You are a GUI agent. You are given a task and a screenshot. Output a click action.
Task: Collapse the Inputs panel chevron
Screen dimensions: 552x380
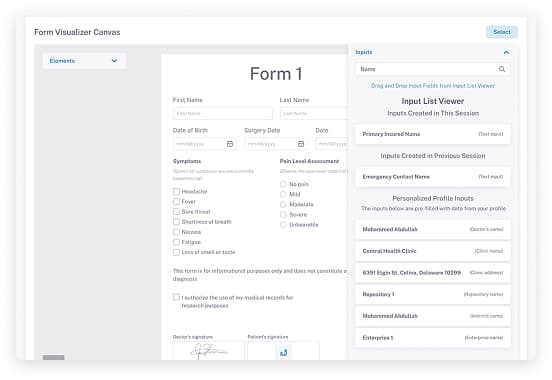pyautogui.click(x=506, y=52)
